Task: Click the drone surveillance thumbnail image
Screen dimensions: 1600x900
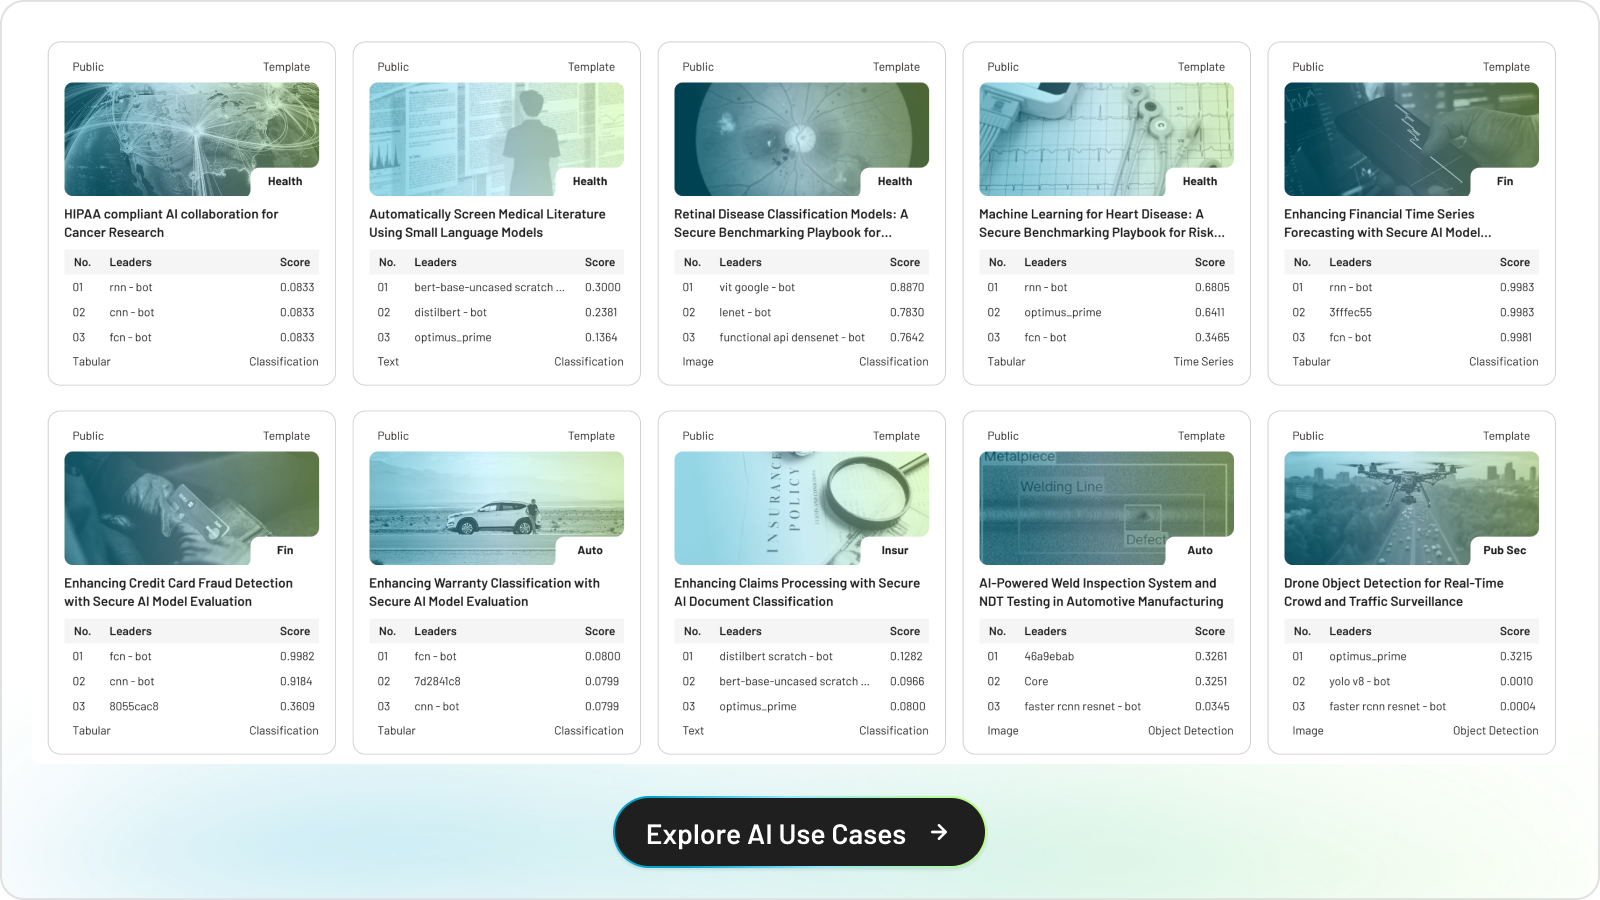Action: tap(1410, 508)
